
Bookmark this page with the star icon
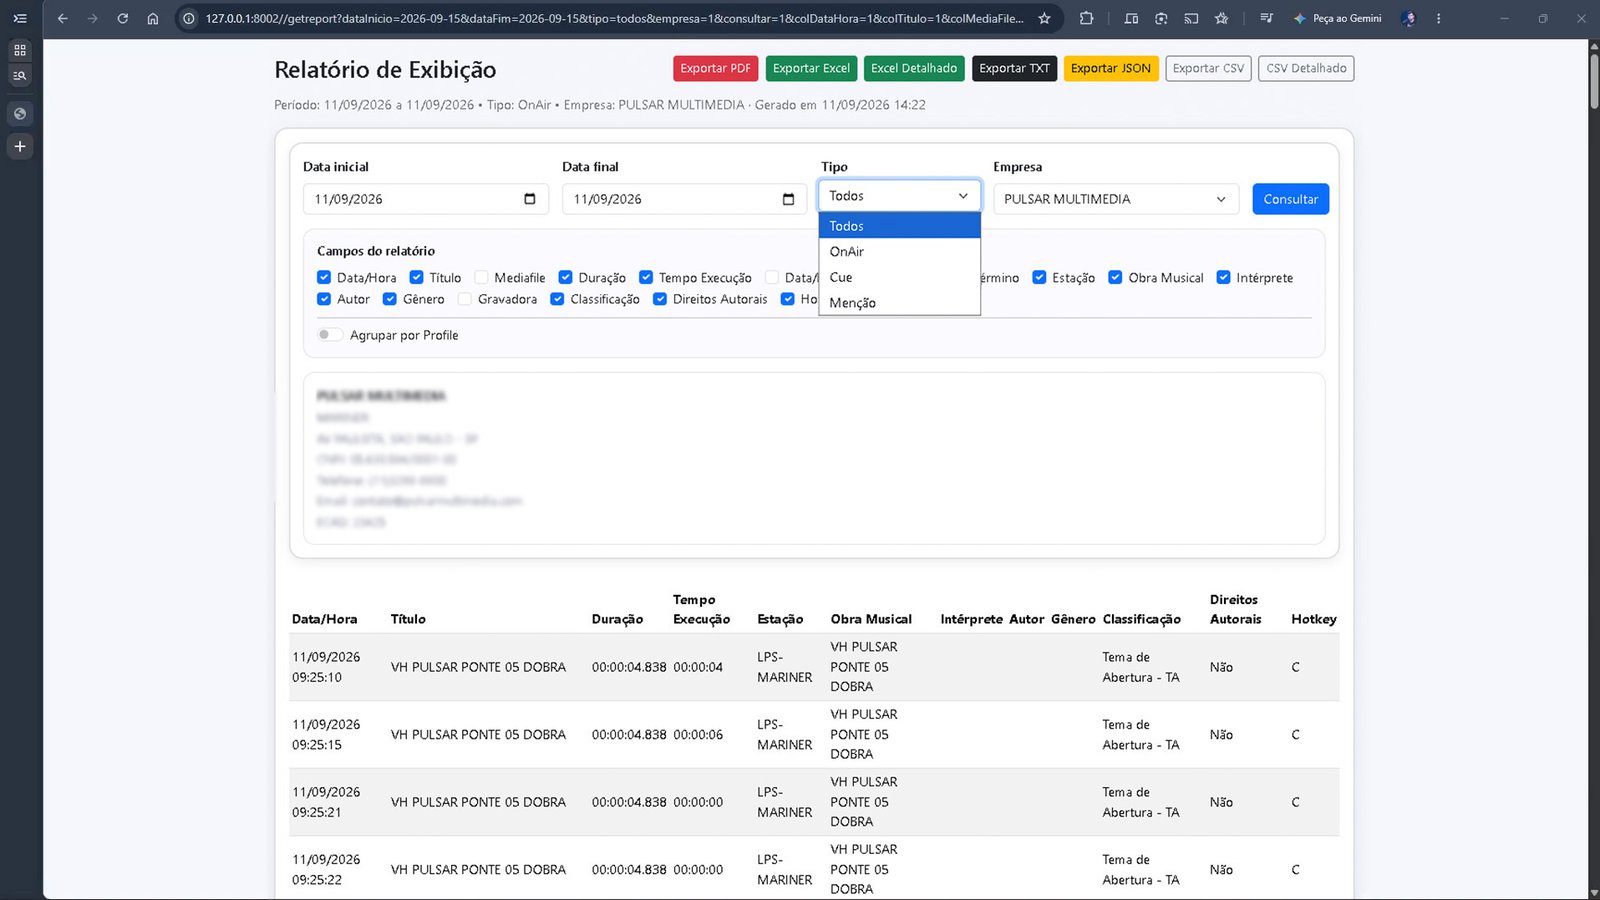pos(1045,18)
